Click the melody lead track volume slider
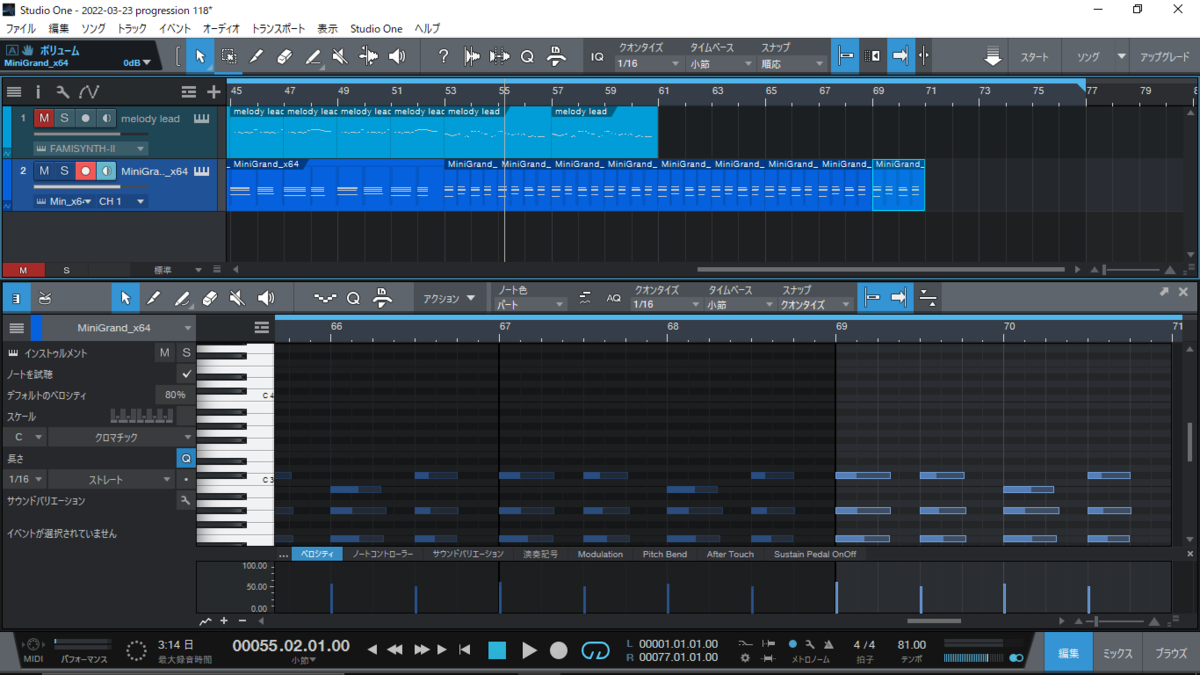The height and width of the screenshot is (675, 1200). tap(90, 132)
